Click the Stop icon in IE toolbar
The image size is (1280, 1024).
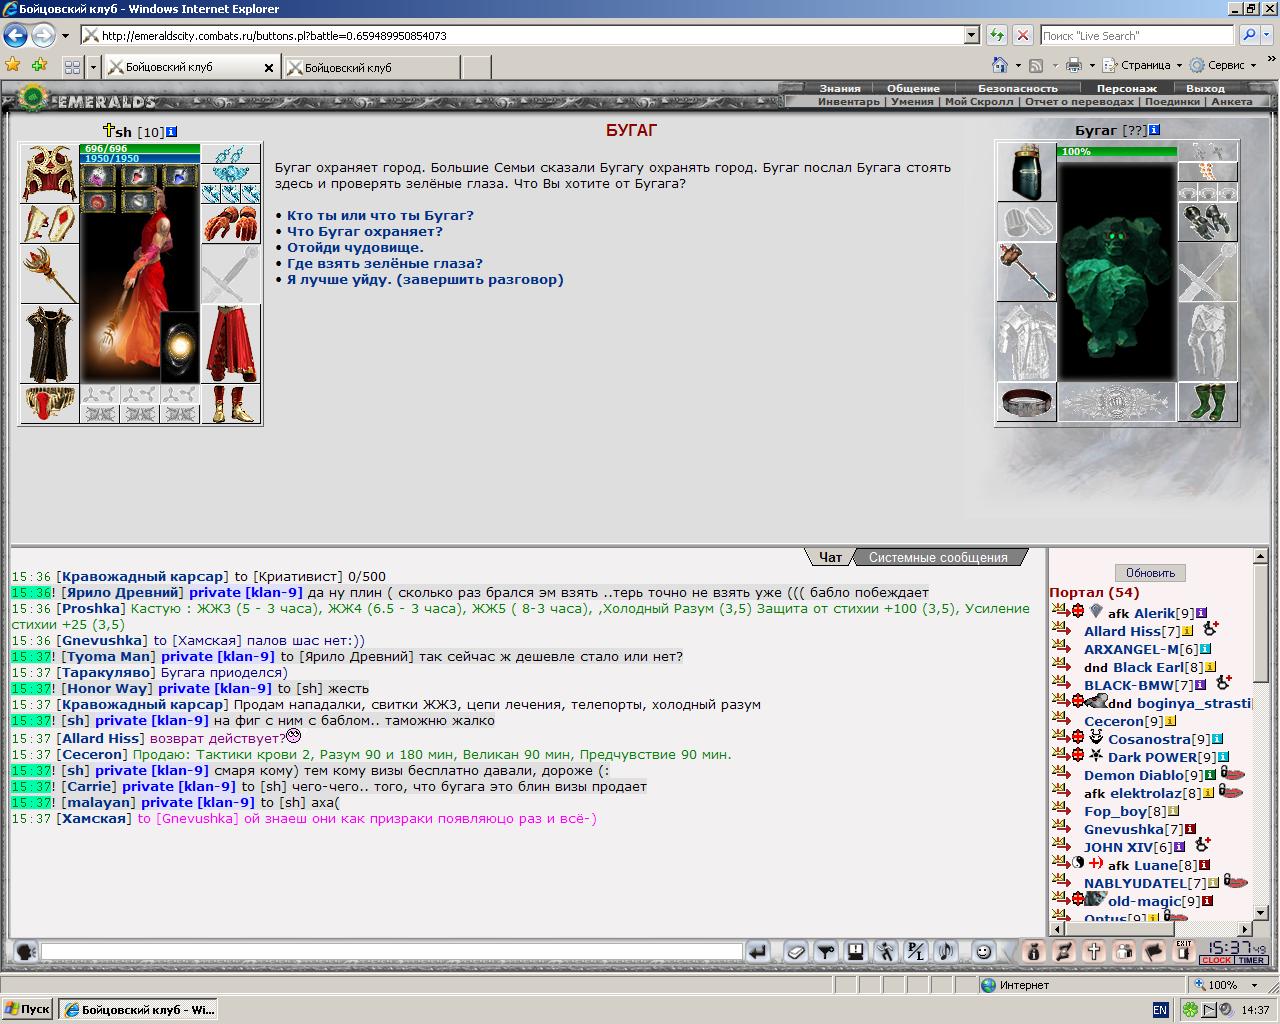[1022, 35]
